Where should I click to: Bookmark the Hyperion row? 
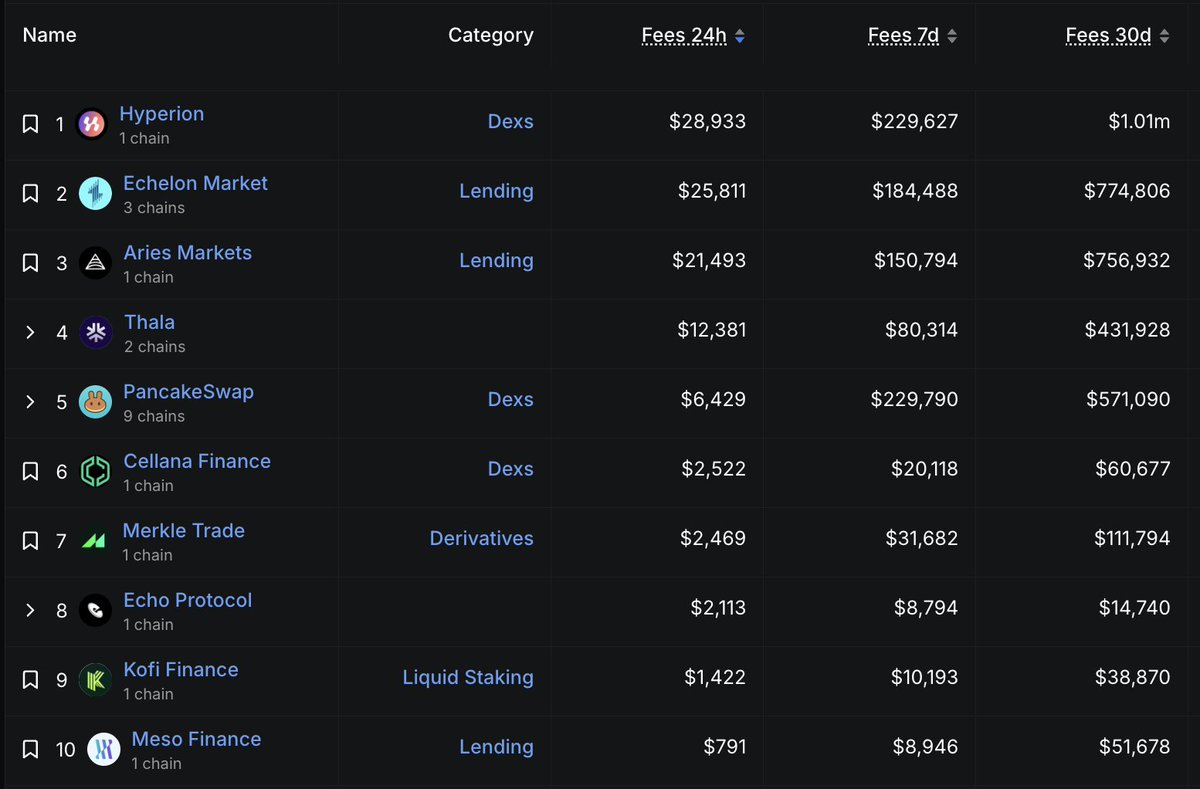coord(30,124)
